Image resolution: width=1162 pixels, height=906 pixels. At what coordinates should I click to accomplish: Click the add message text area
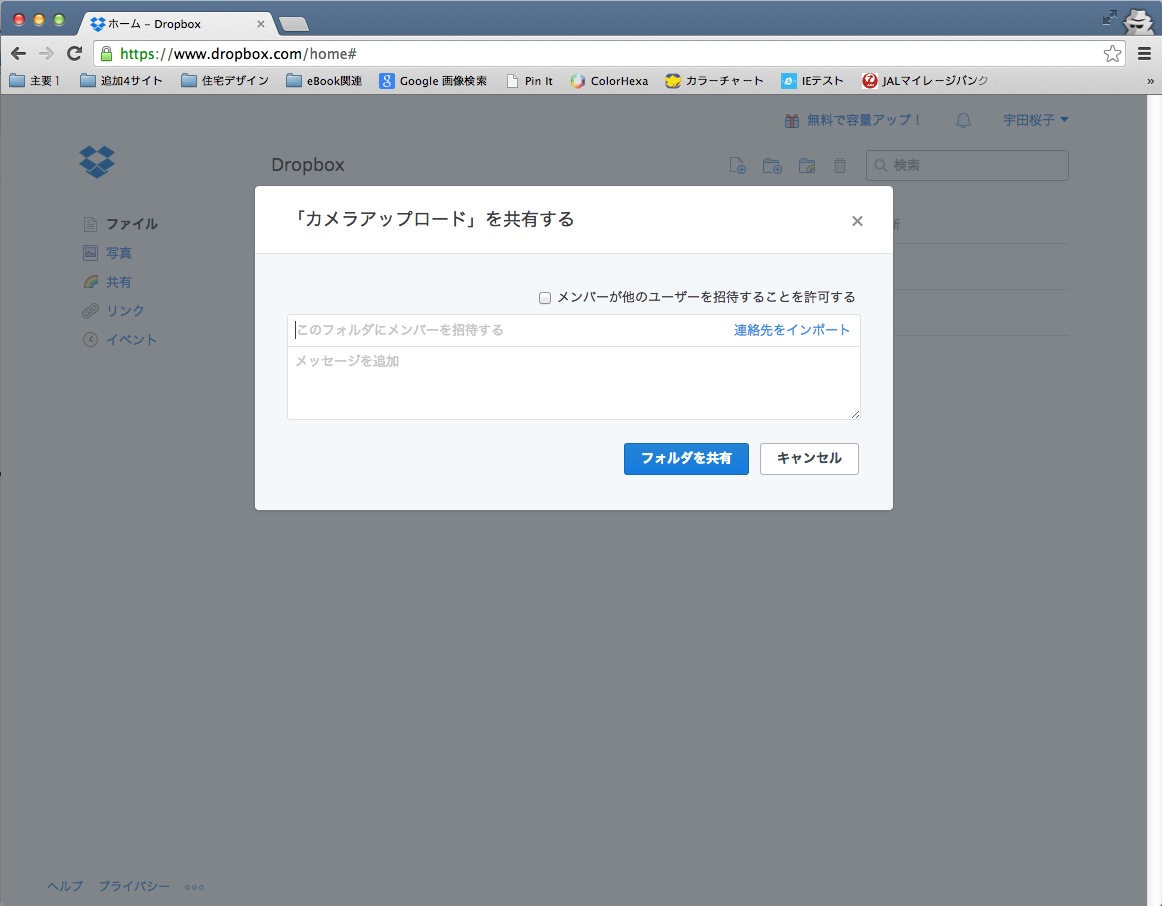coord(574,383)
